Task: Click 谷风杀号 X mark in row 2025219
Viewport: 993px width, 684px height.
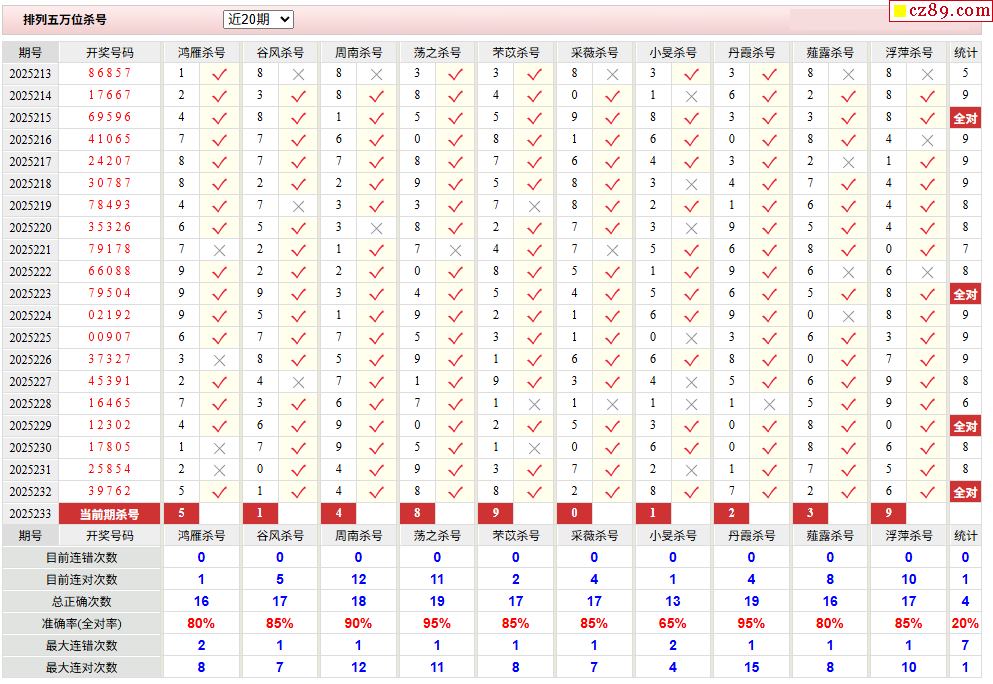Action: [298, 206]
